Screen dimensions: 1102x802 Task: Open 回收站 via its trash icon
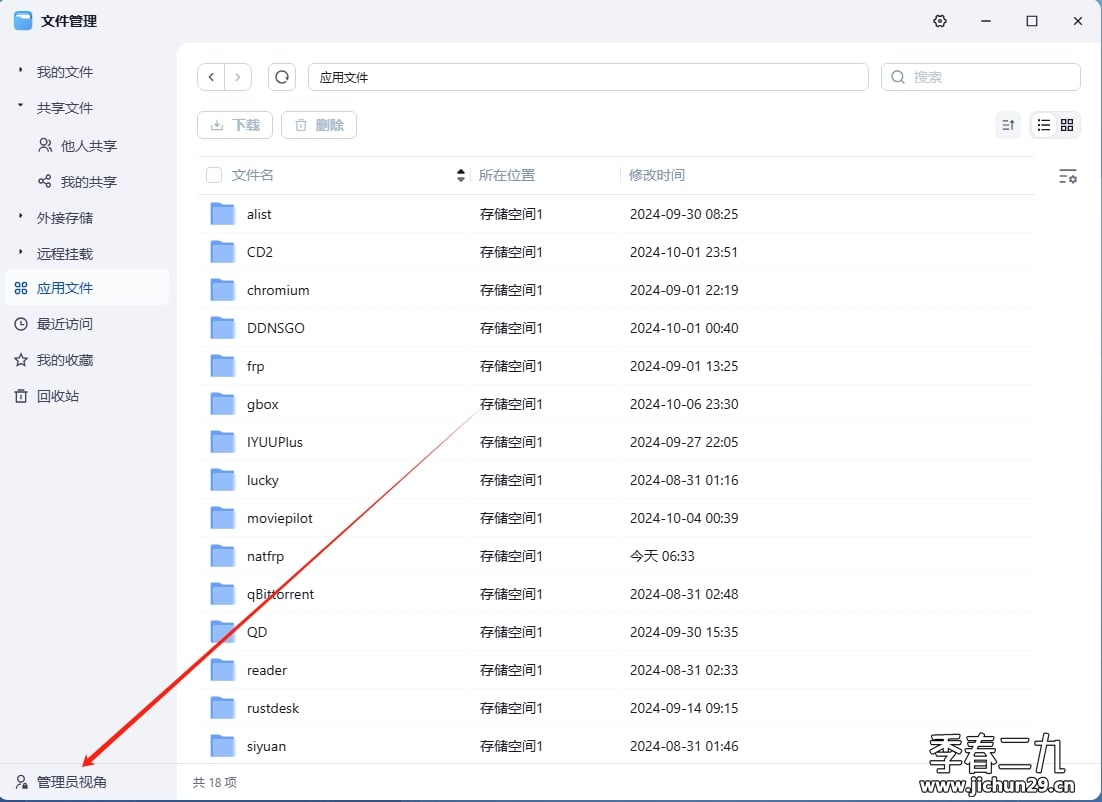click(x=21, y=396)
